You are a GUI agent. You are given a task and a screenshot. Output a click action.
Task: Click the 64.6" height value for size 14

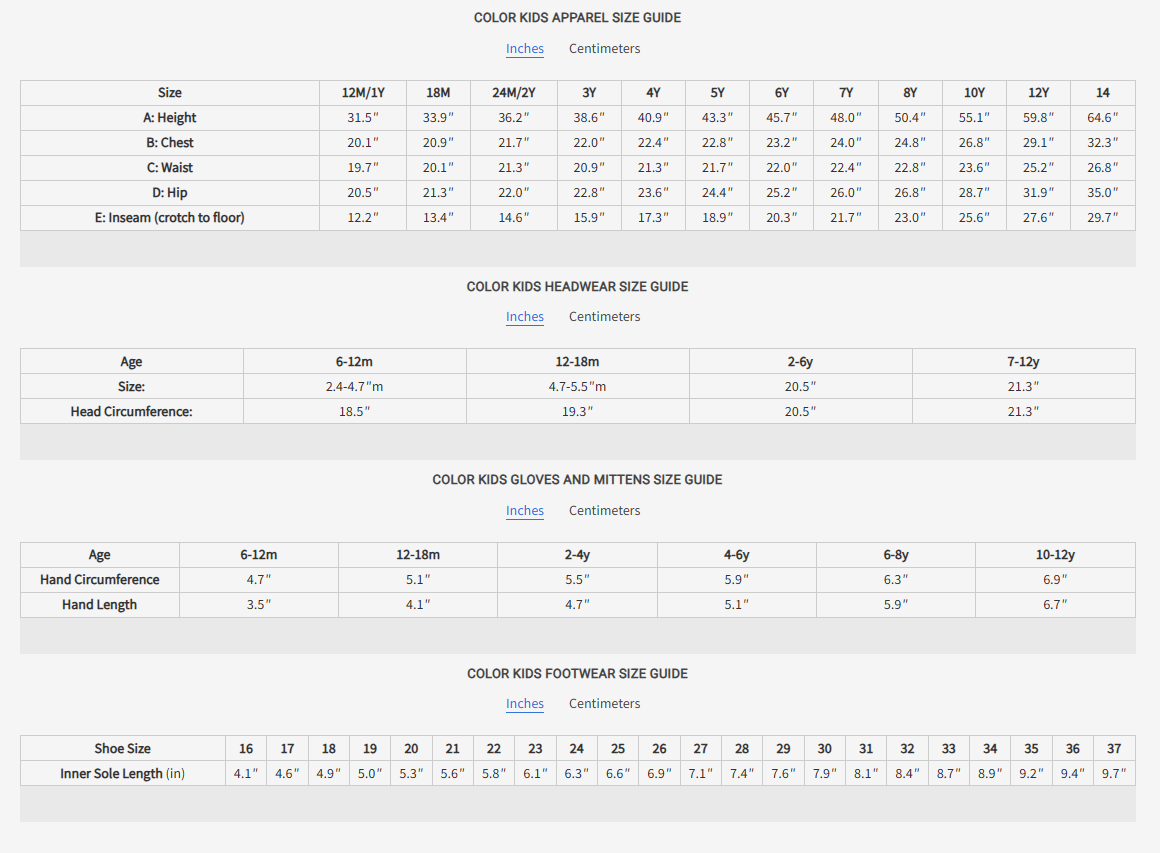pyautogui.click(x=1102, y=118)
